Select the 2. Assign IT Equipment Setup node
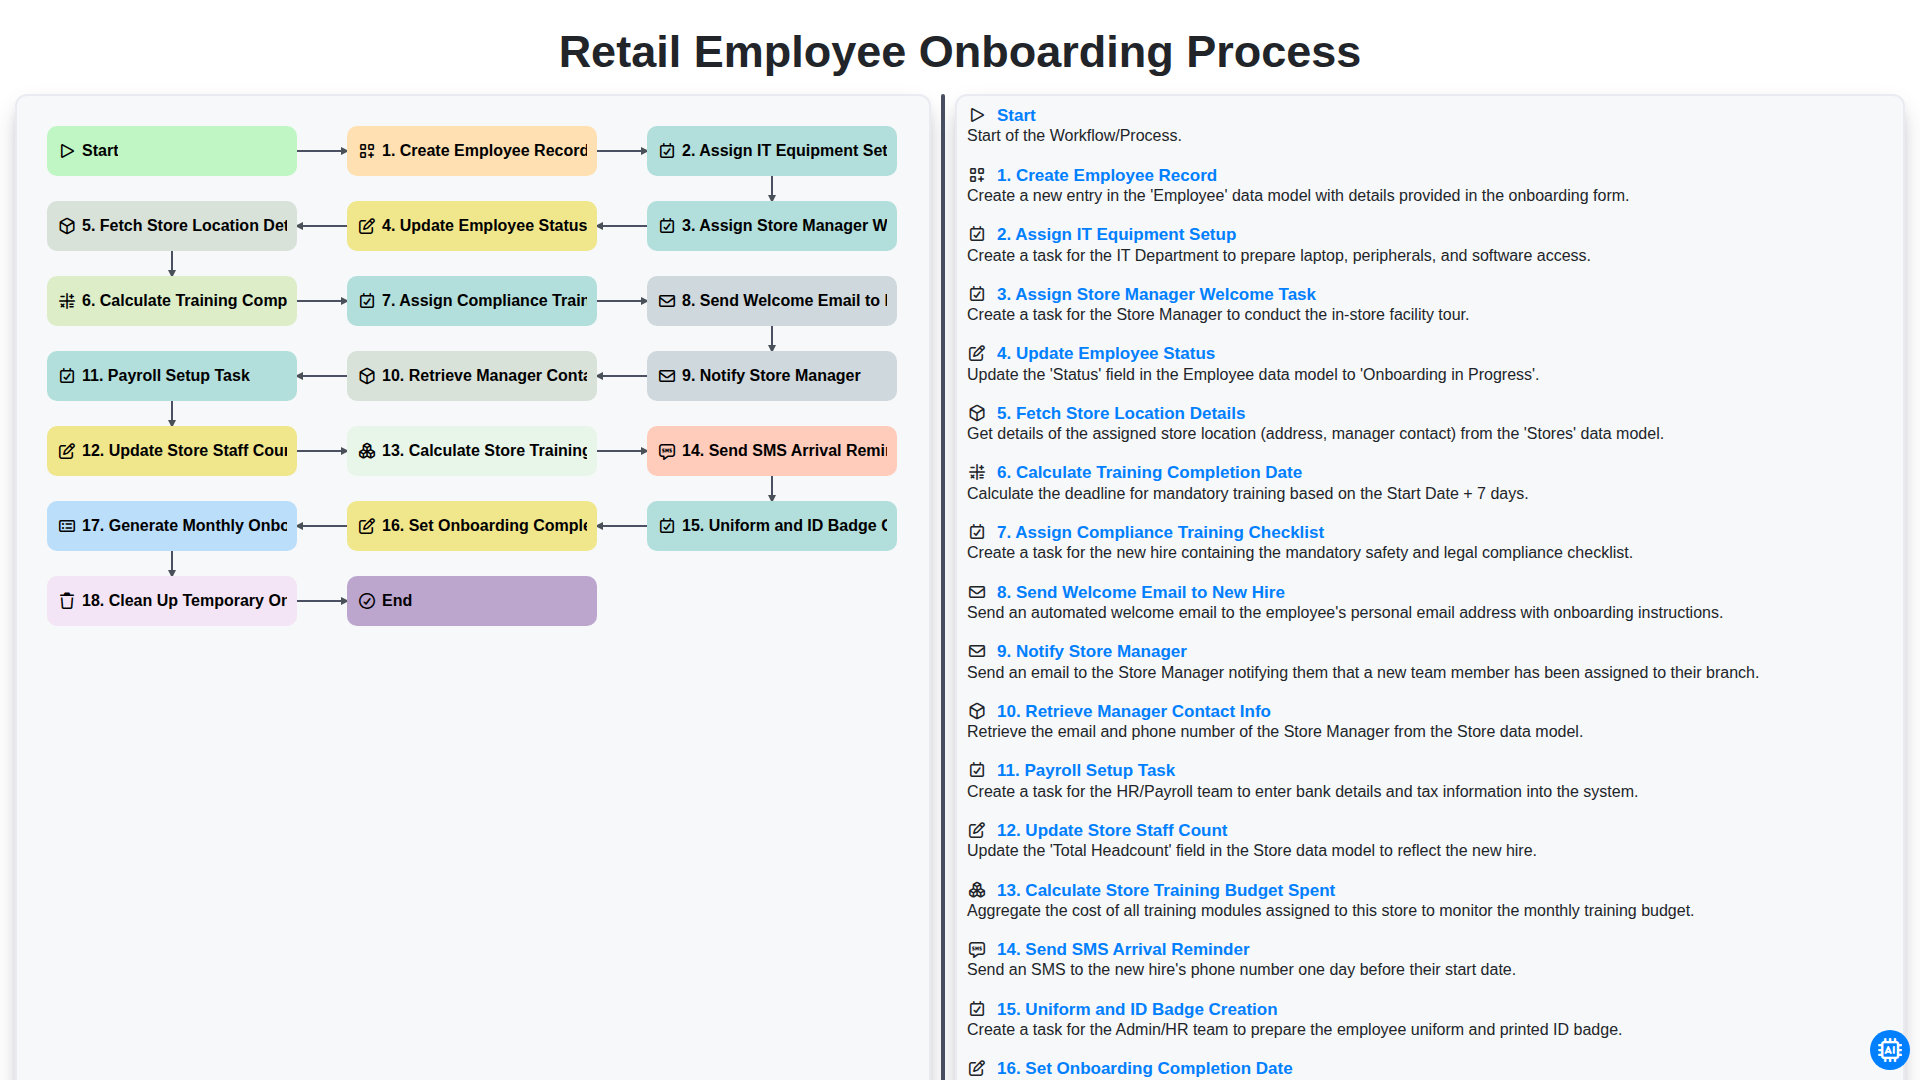1920x1080 pixels. (x=772, y=151)
